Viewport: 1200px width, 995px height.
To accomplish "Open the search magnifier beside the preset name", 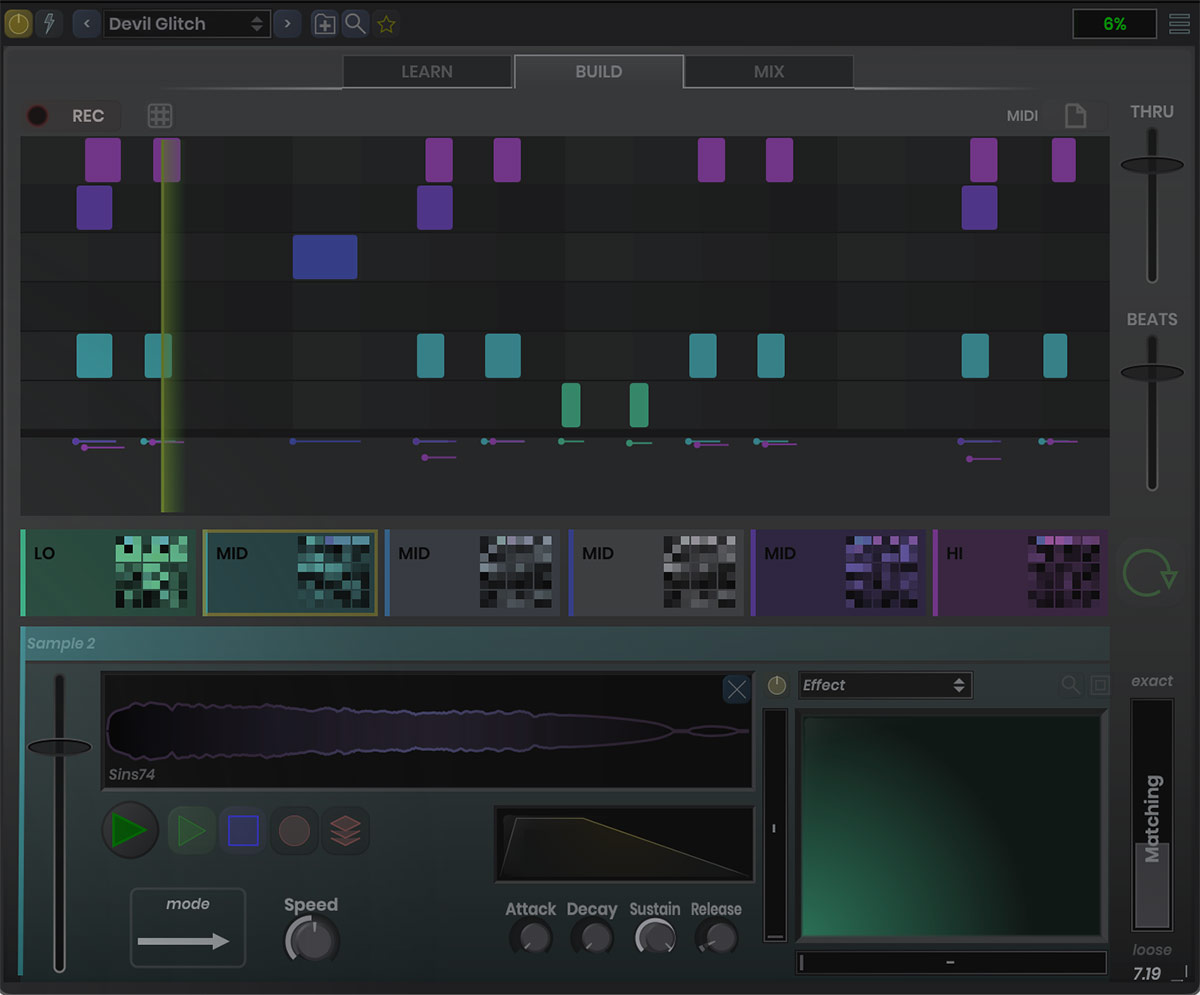I will [x=355, y=23].
